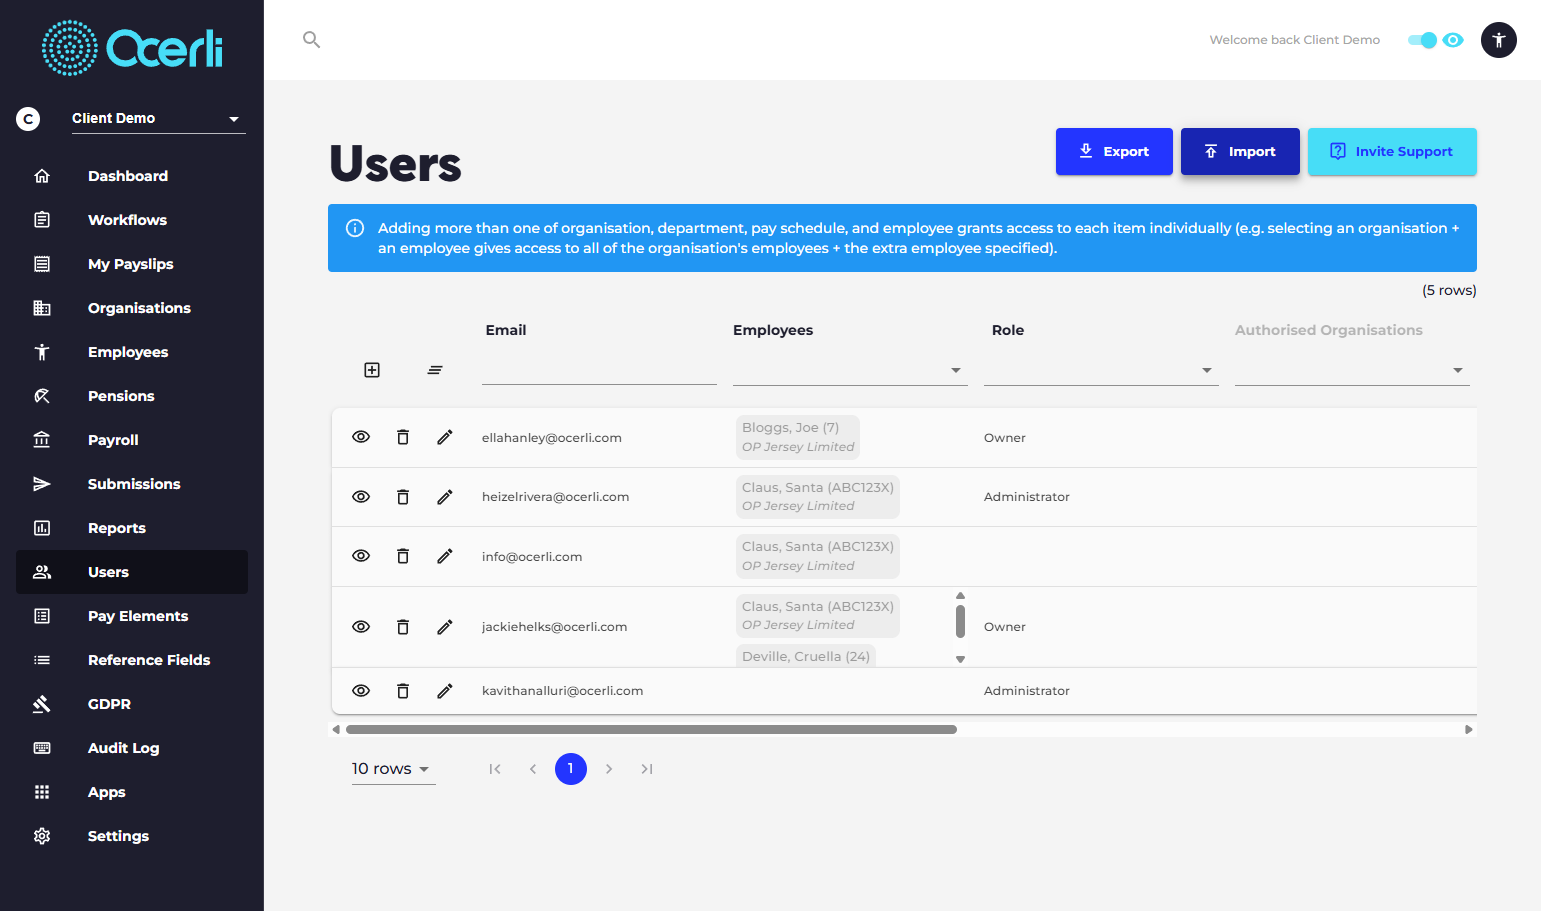The width and height of the screenshot is (1541, 911).
Task: Delete user info@ocerli.com
Action: pyautogui.click(x=403, y=556)
